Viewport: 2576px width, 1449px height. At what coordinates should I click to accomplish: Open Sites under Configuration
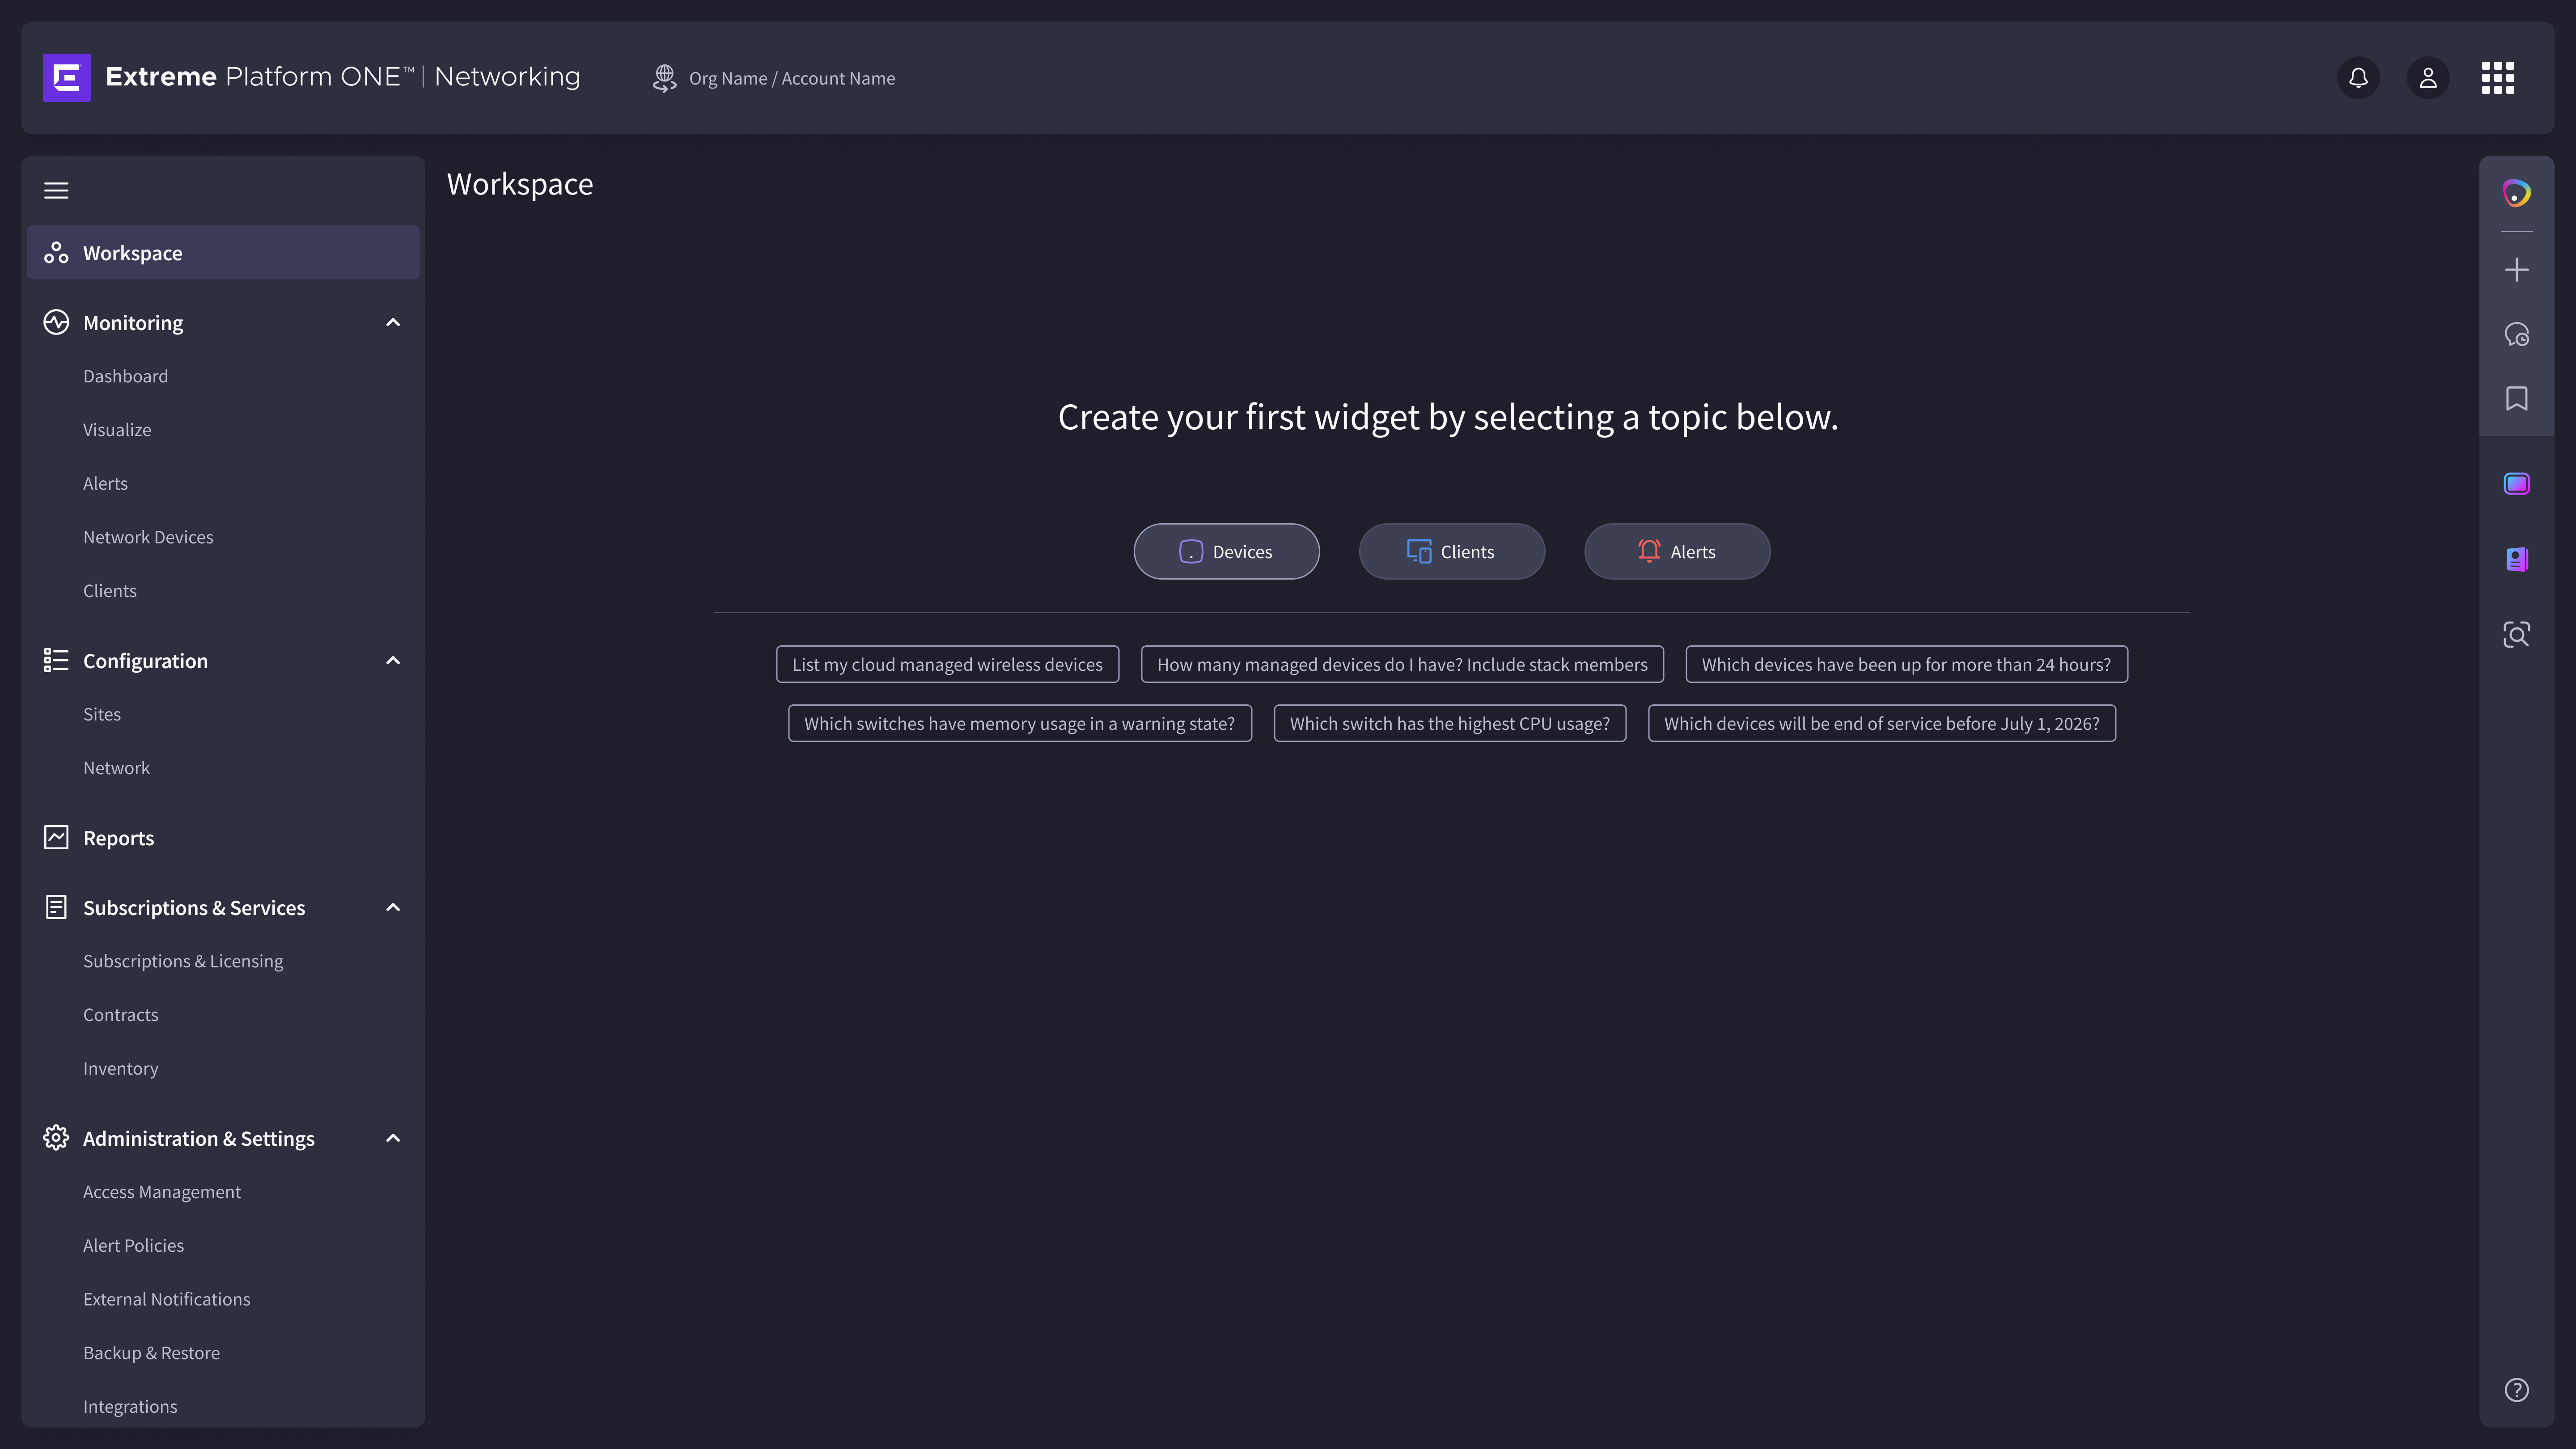point(102,714)
